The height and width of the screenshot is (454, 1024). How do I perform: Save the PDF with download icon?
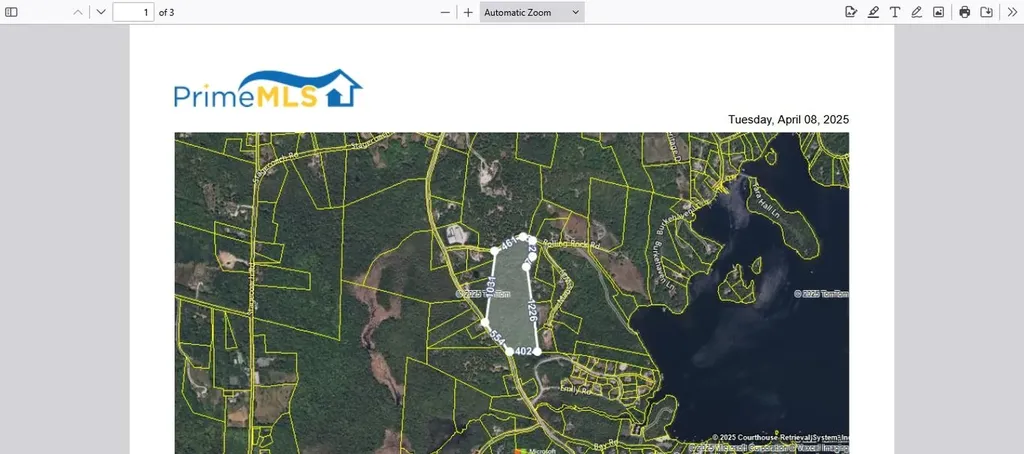pos(987,12)
